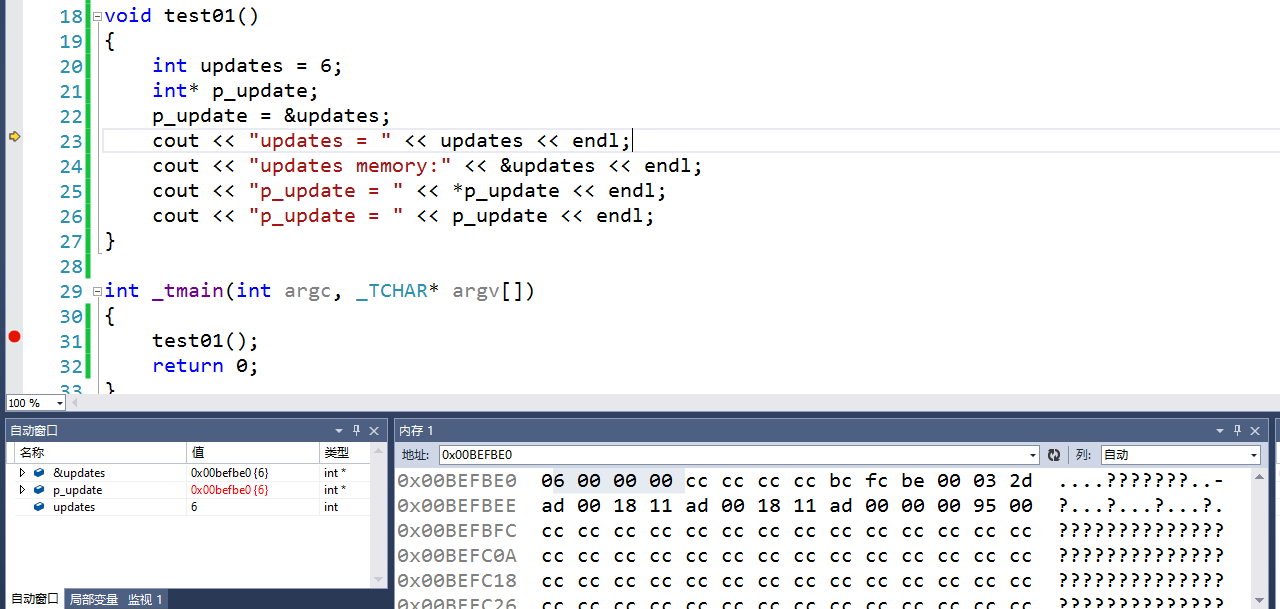
Task: Click the re-evaluate refresh icon in memory window
Action: point(1054,455)
